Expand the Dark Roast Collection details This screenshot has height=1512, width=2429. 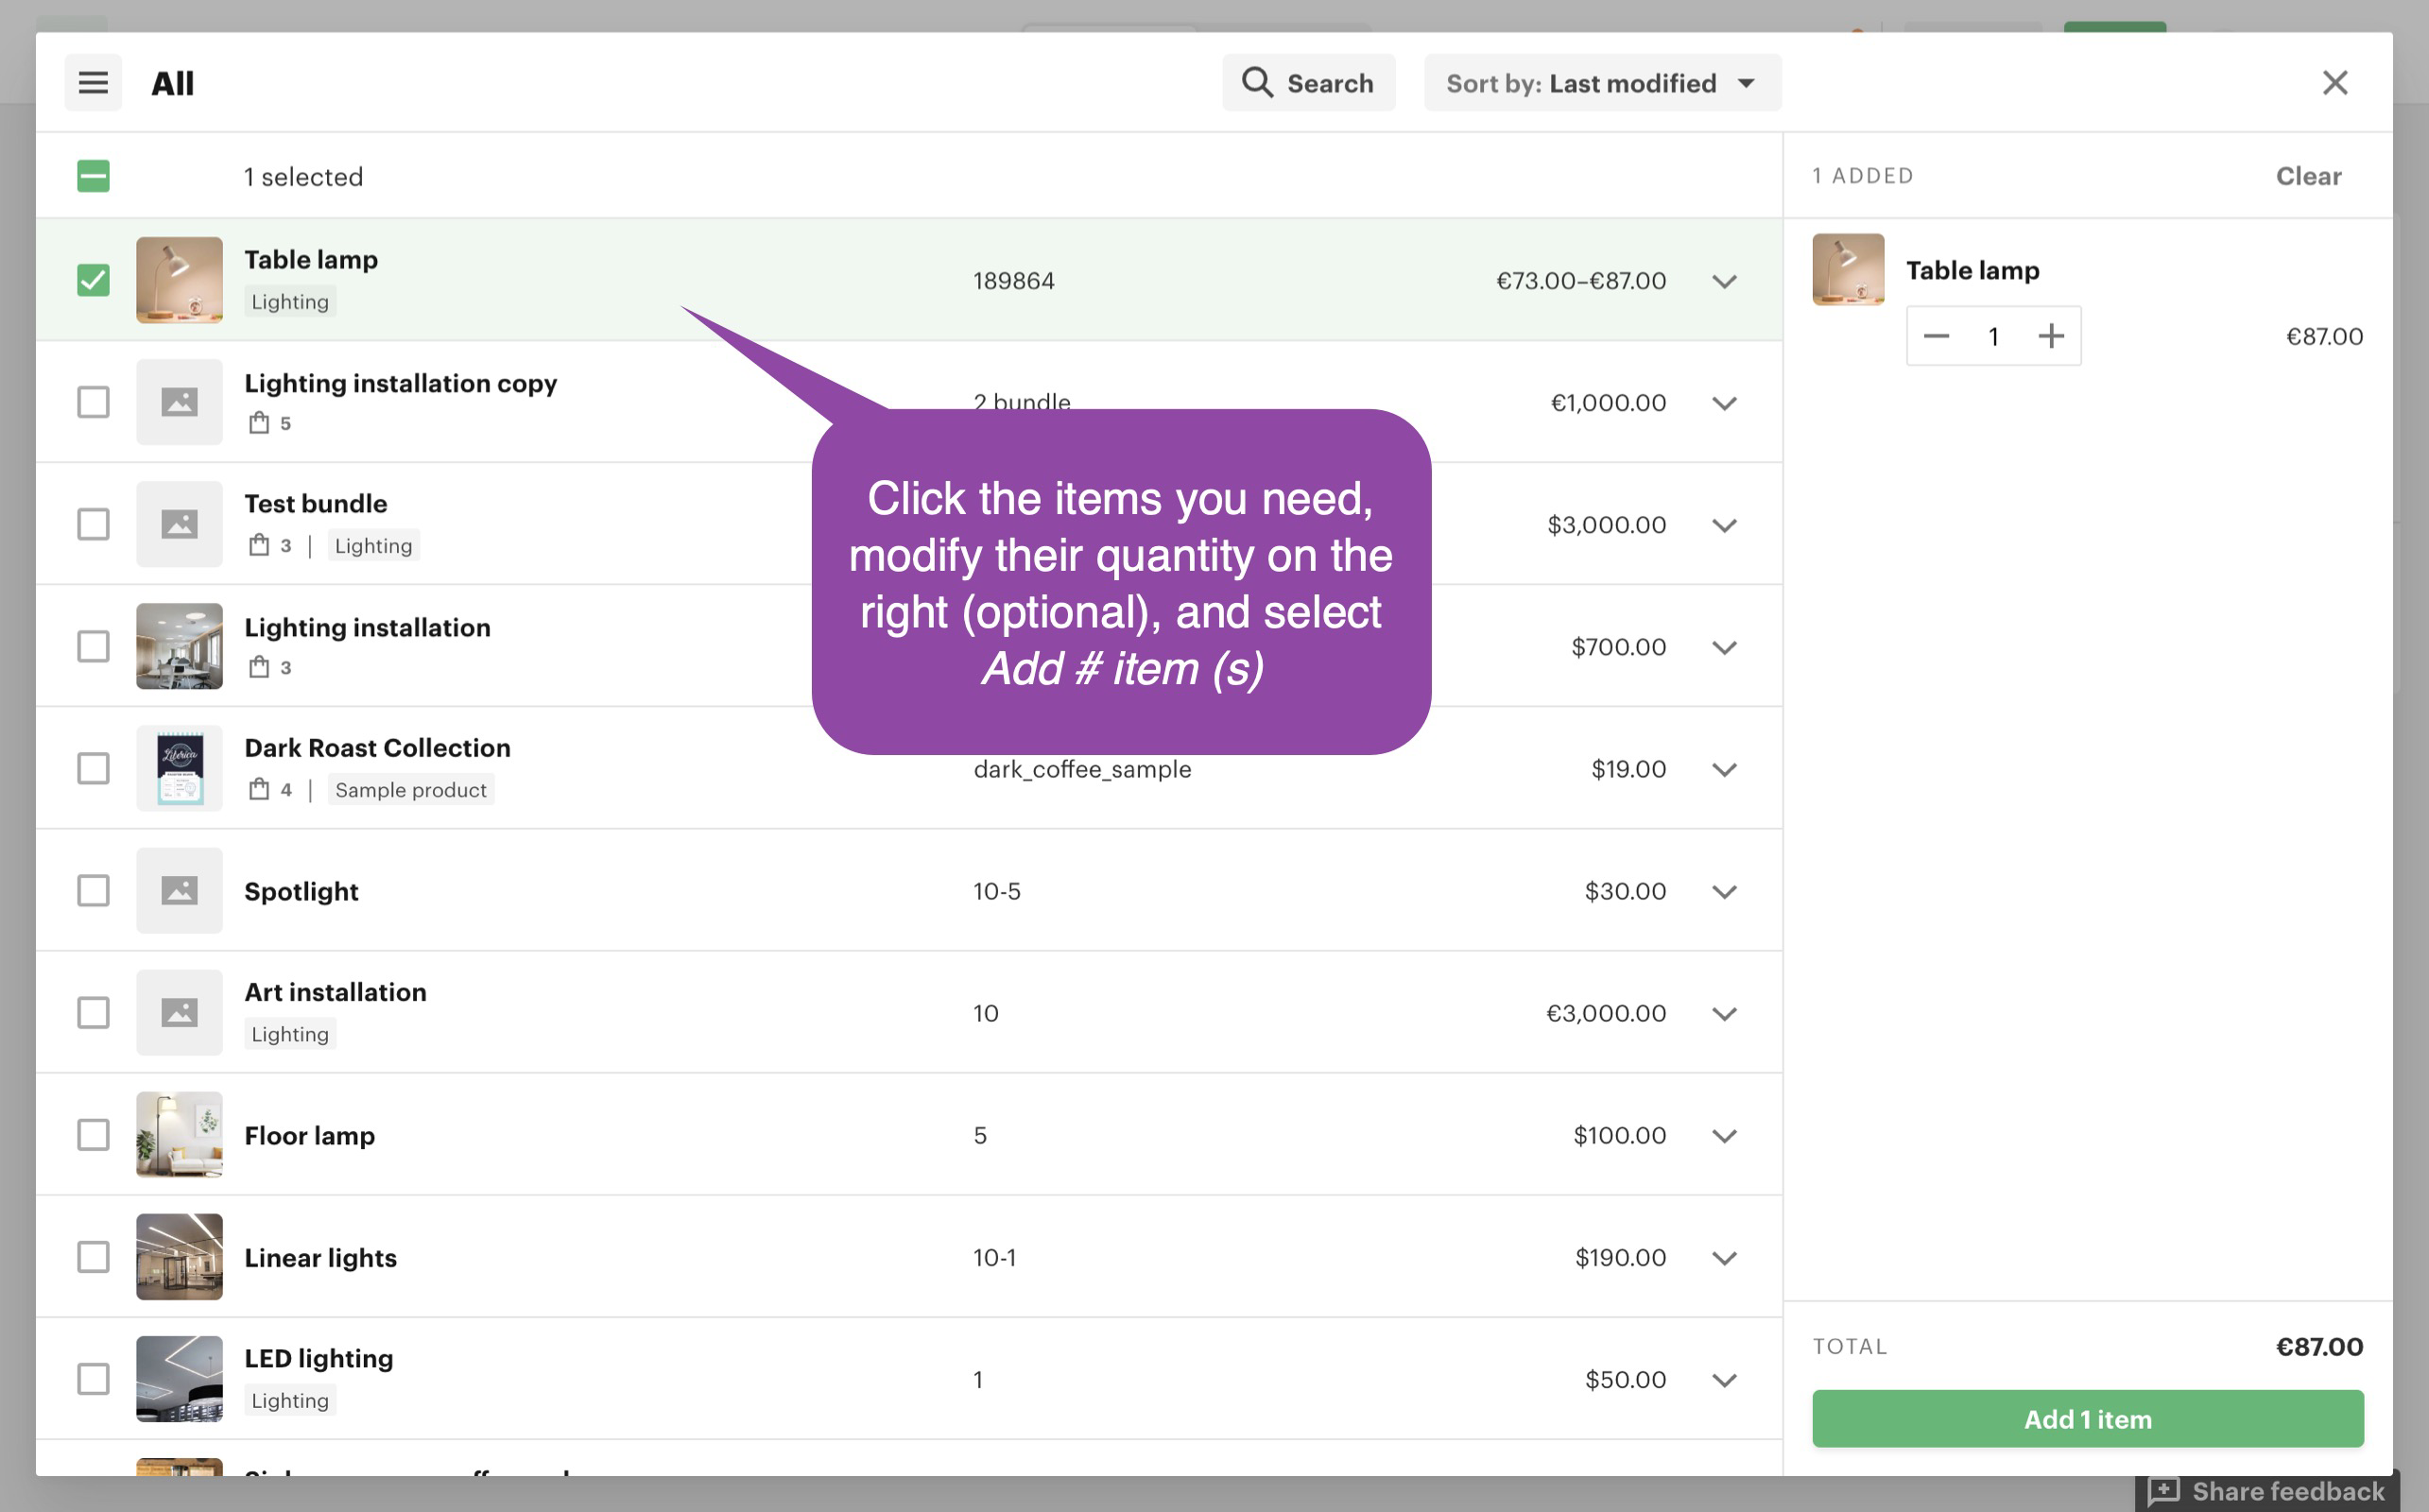[x=1724, y=768]
